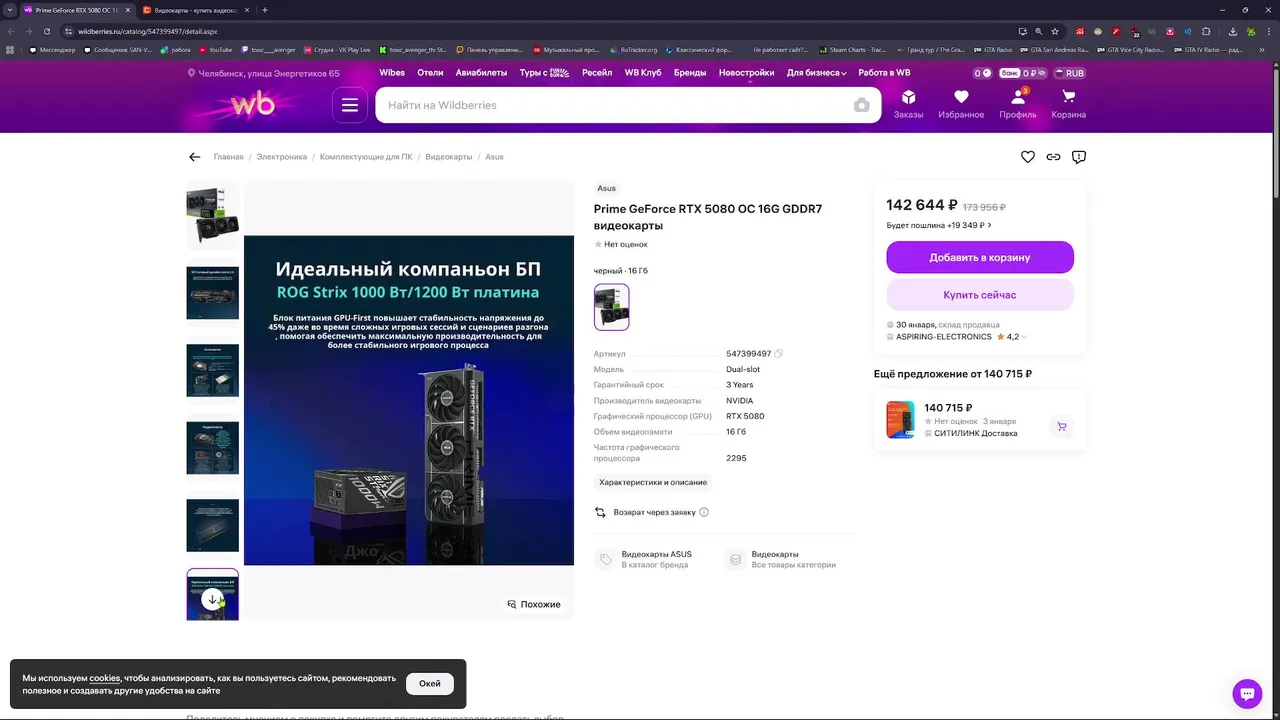The height and width of the screenshot is (720, 1280).
Task: Open the YouTube bookmark in bookmarks bar
Action: tap(216, 49)
